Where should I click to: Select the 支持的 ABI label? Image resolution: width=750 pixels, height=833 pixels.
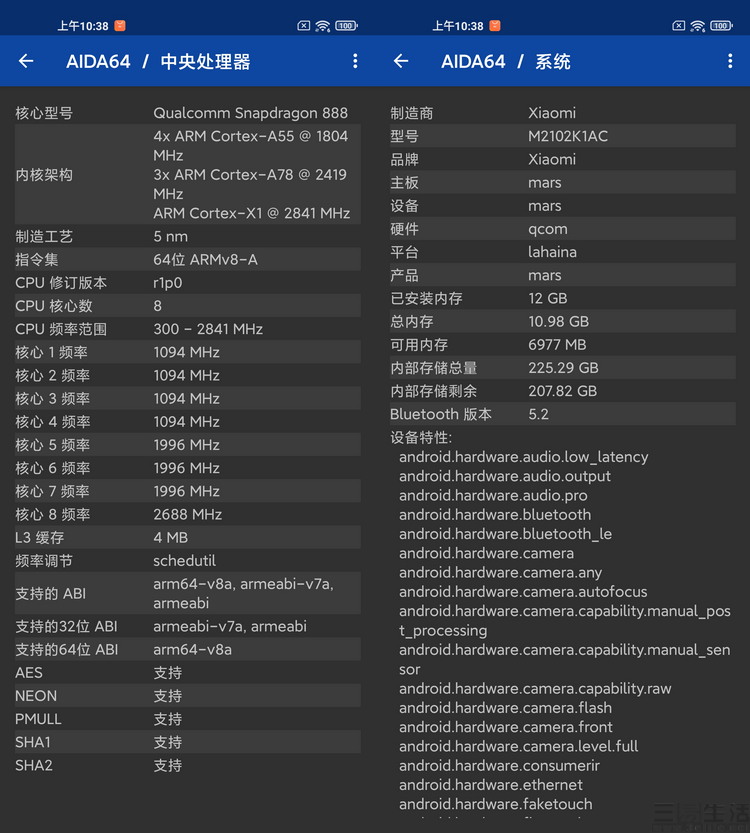point(50,593)
